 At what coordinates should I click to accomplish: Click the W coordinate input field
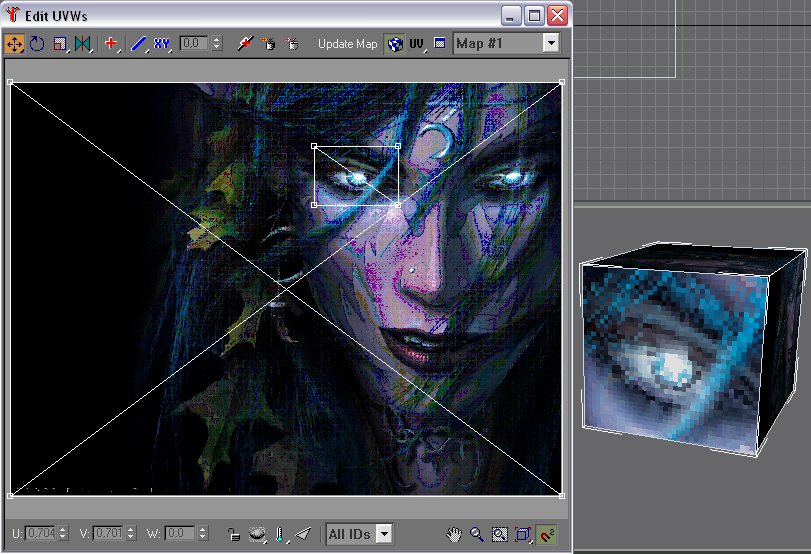(x=180, y=534)
